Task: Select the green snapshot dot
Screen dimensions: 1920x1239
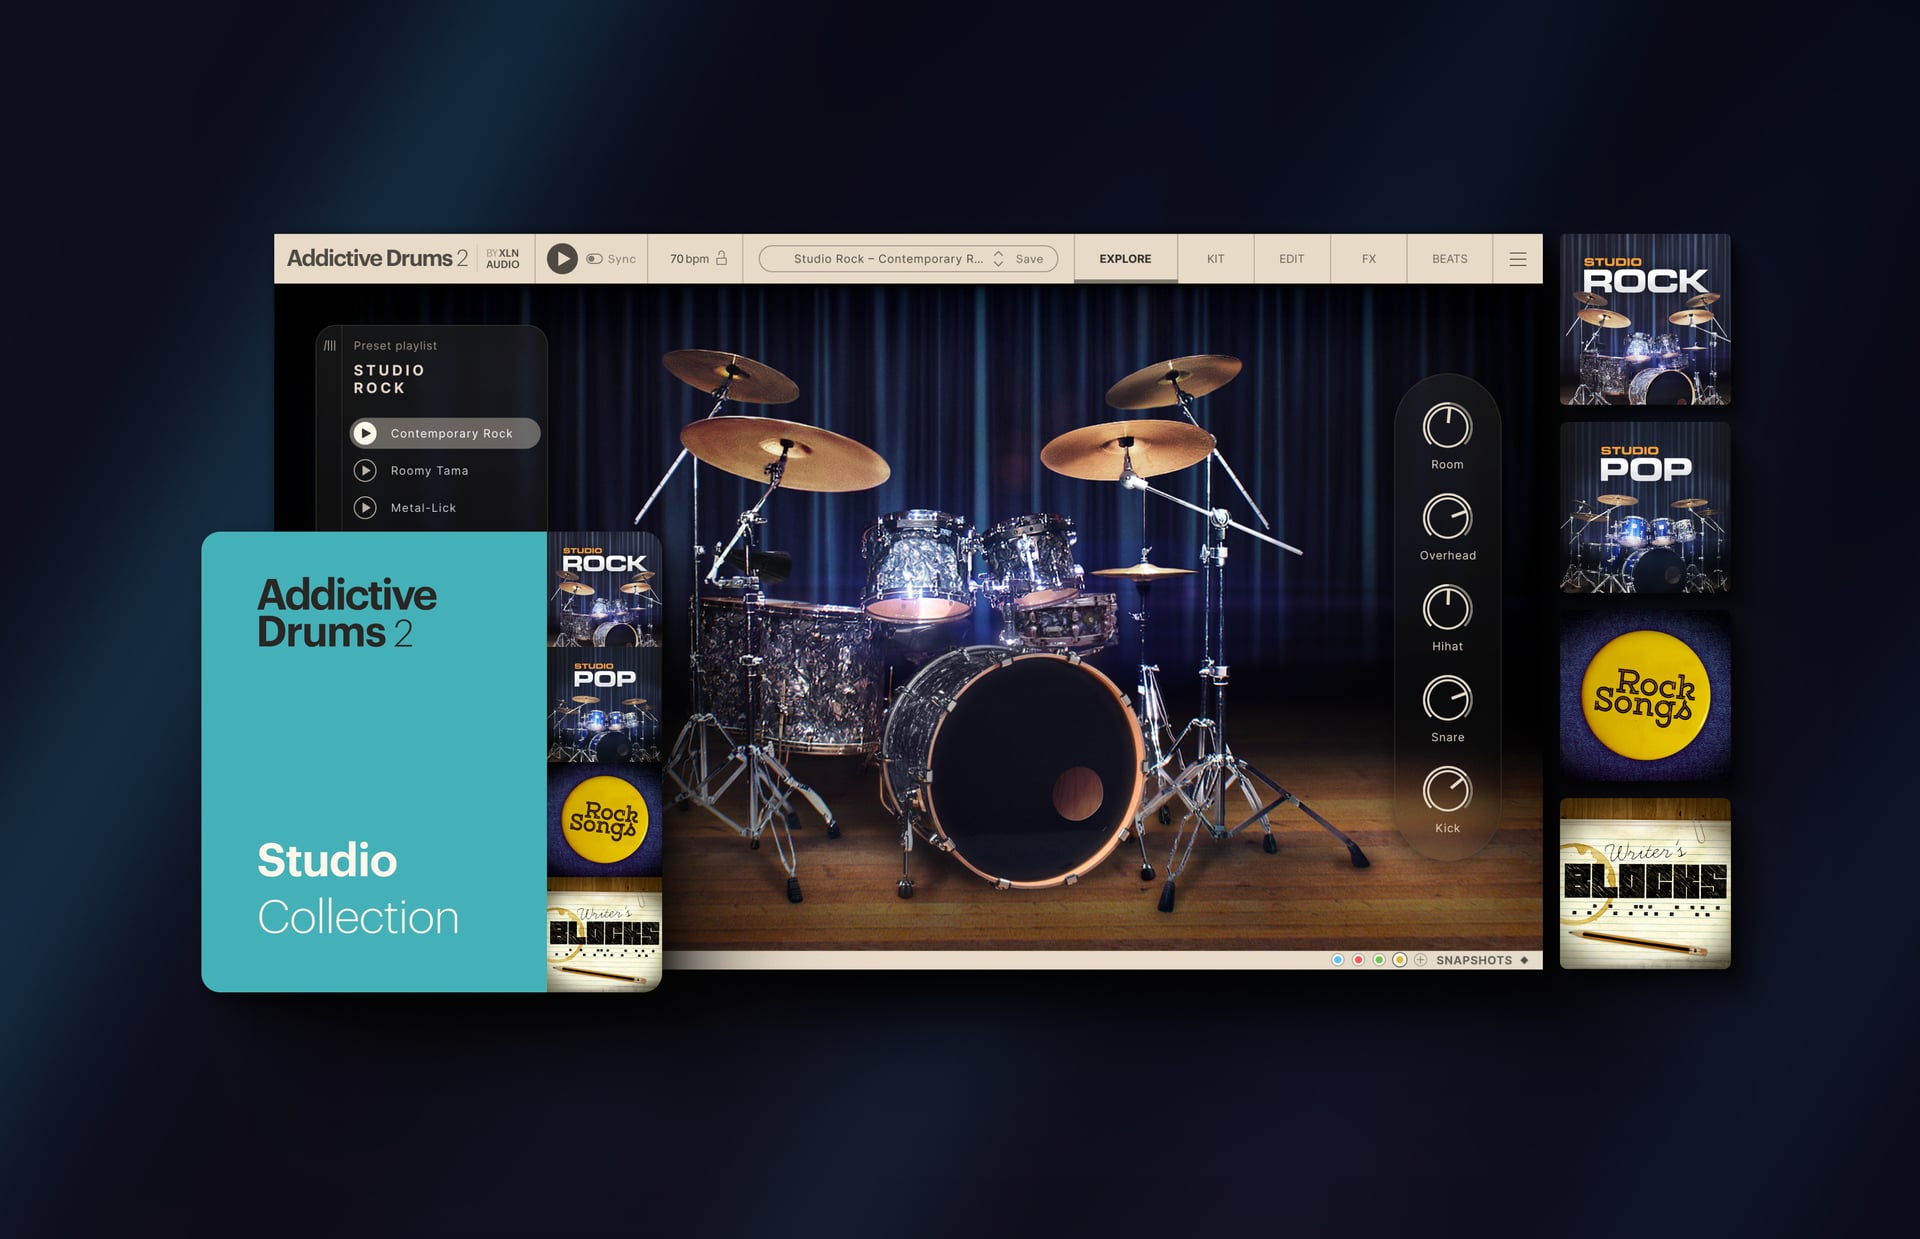Action: [x=1379, y=960]
